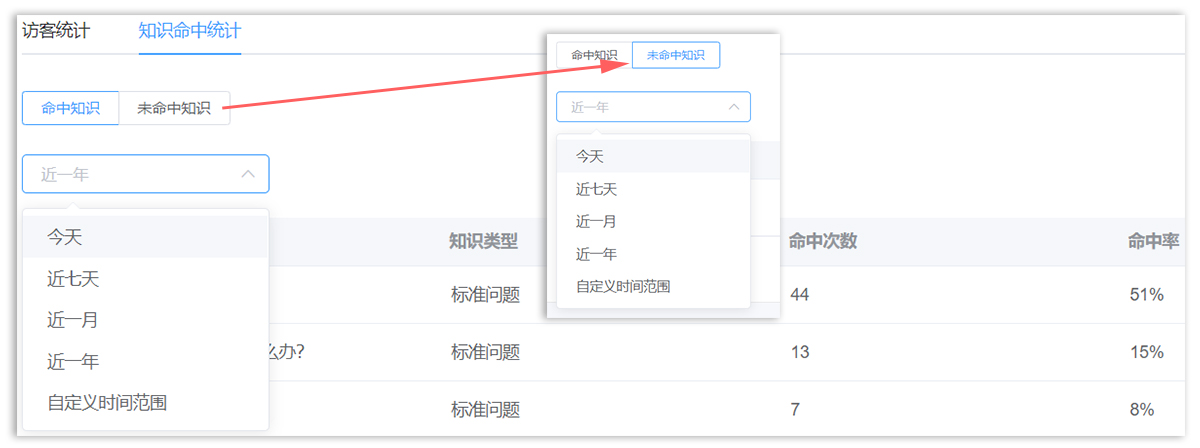
Task: Choose 近一年 in the main dropdown list
Action: click(x=146, y=361)
